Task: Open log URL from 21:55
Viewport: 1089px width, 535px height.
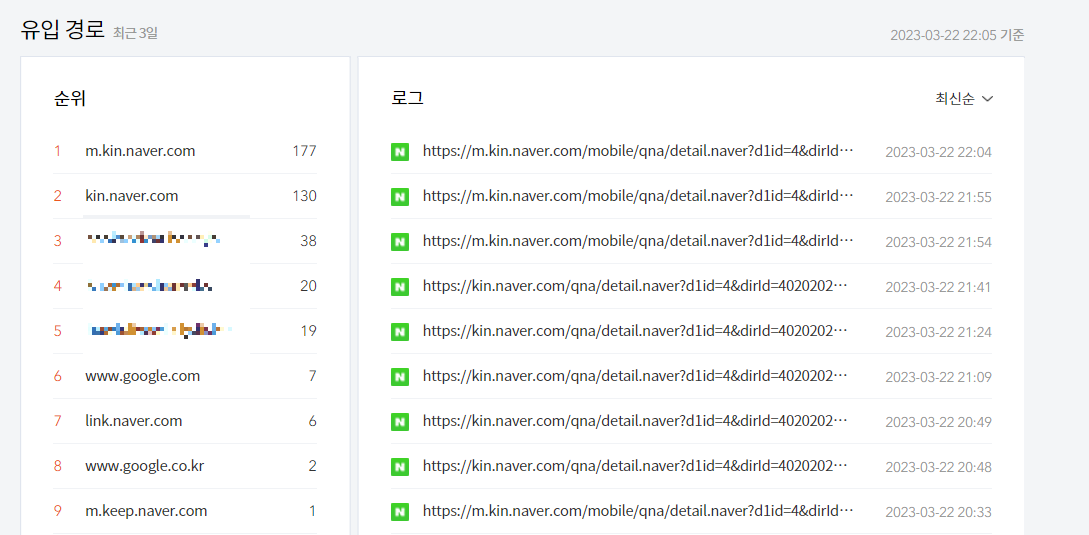Action: click(638, 196)
